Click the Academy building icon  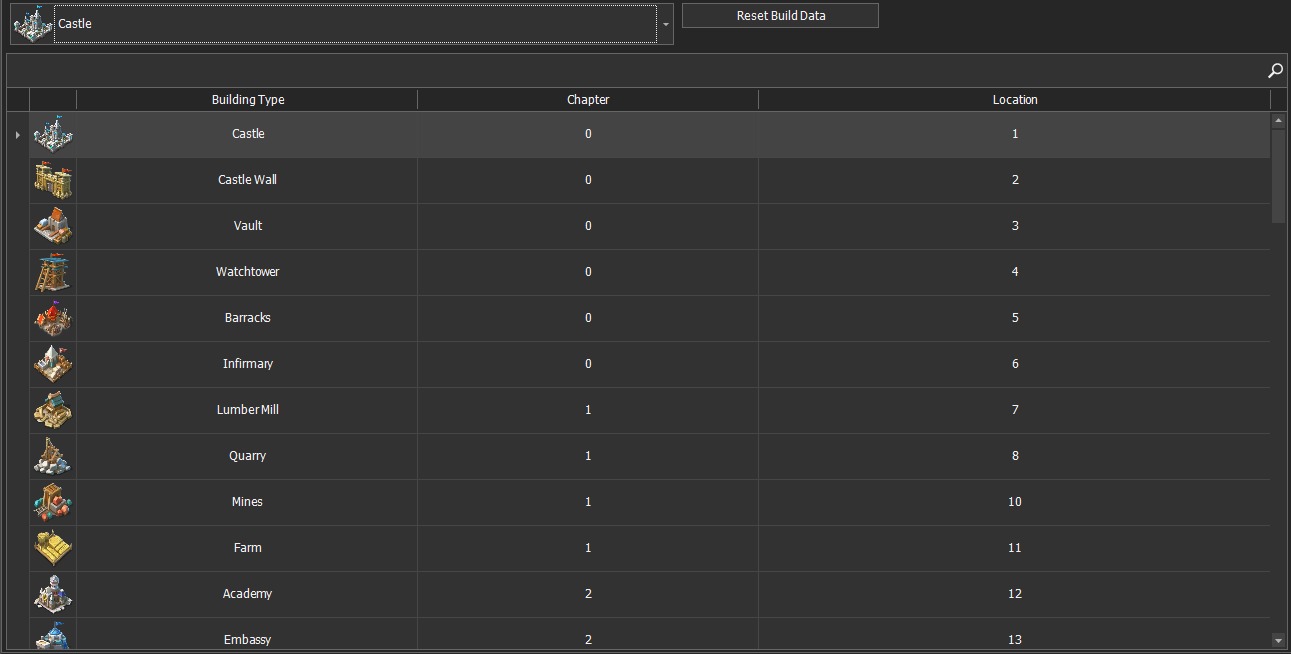pos(53,594)
